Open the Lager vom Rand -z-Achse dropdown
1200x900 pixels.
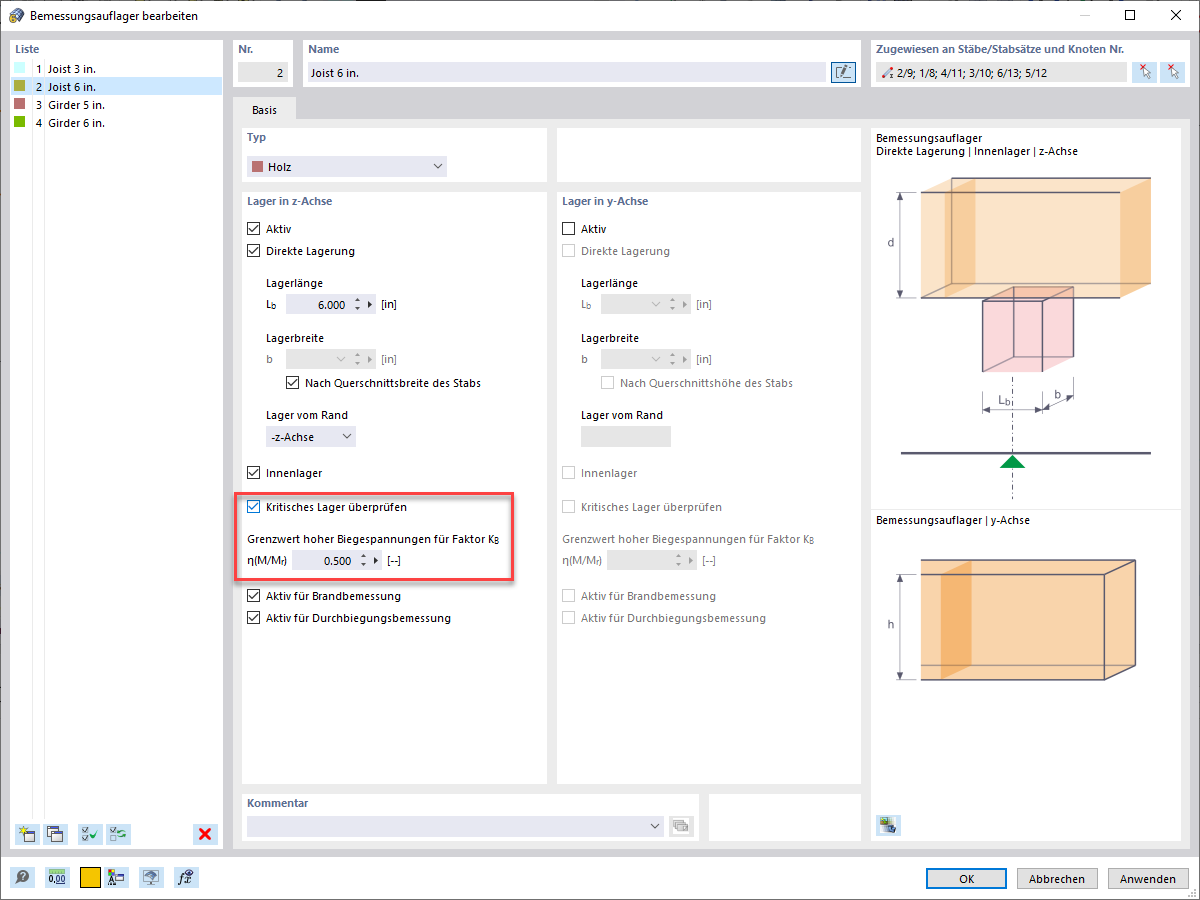(x=311, y=437)
